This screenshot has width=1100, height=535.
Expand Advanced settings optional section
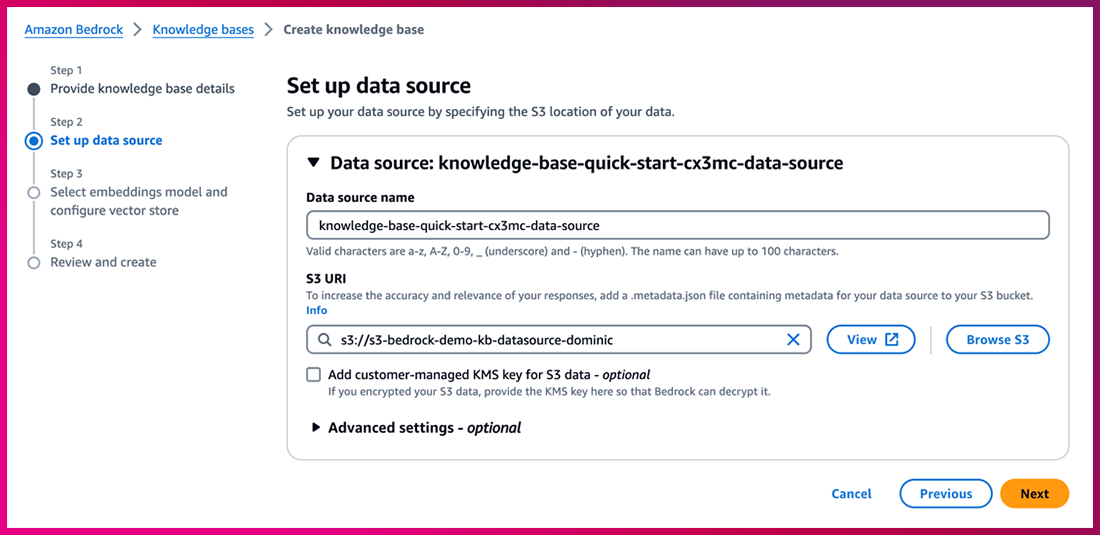[316, 427]
